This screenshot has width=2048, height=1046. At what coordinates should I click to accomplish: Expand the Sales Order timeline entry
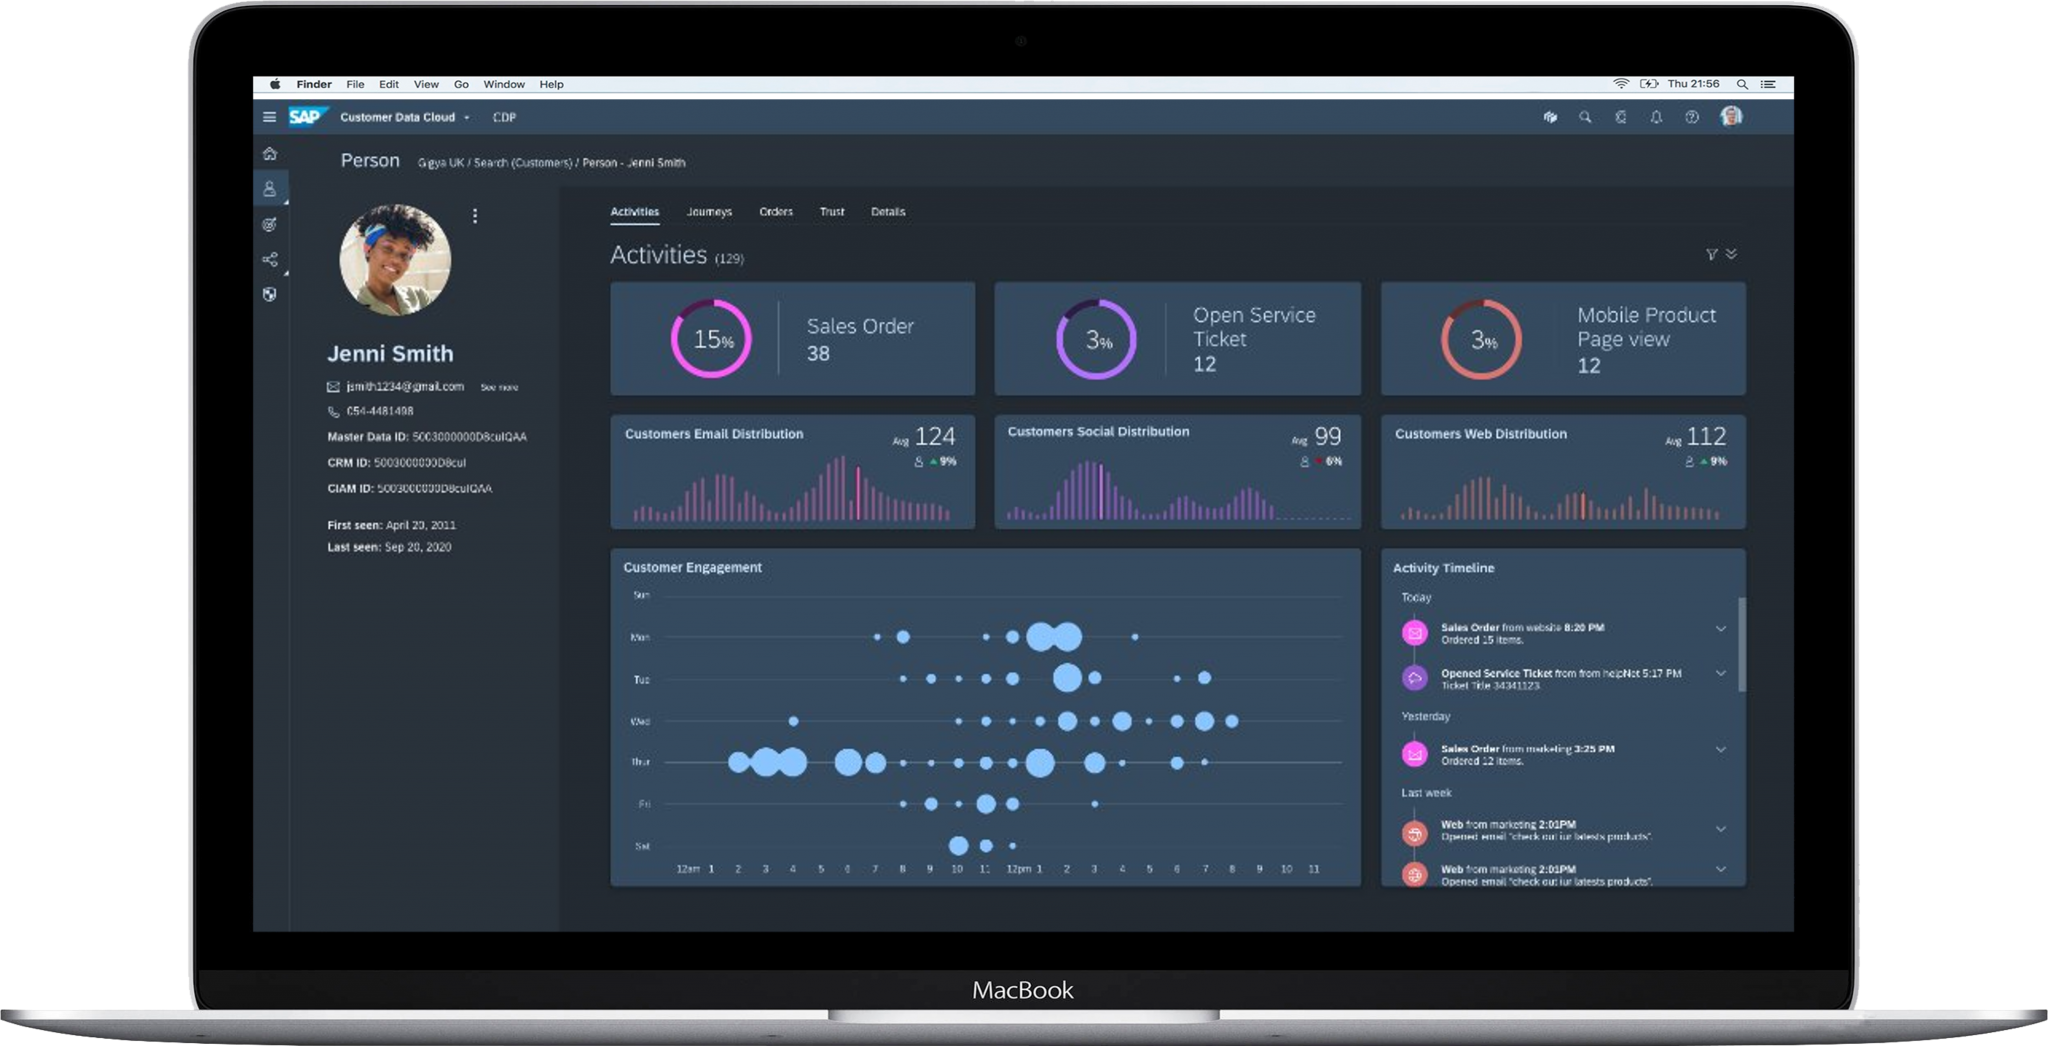[1722, 629]
